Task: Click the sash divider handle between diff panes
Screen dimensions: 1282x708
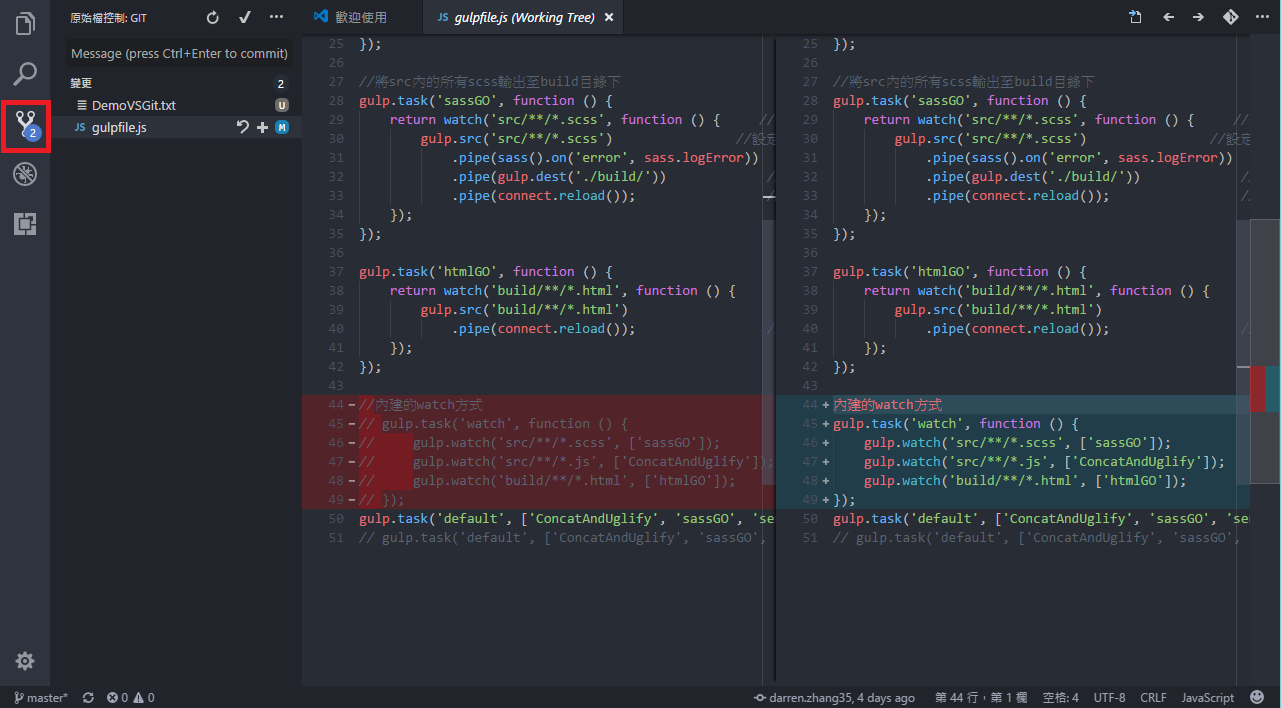Action: point(775,360)
